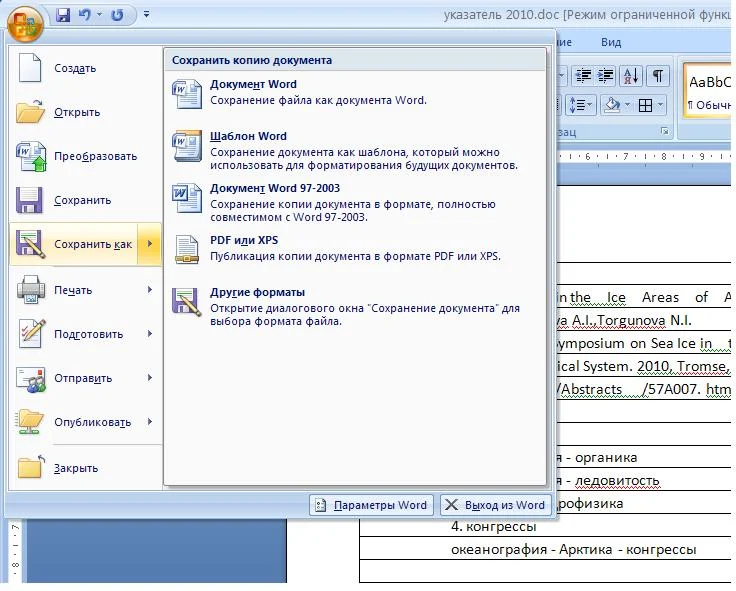This screenshot has width=736, height=591.
Task: Click the Redo icon in quick access toolbar
Action: (117, 15)
